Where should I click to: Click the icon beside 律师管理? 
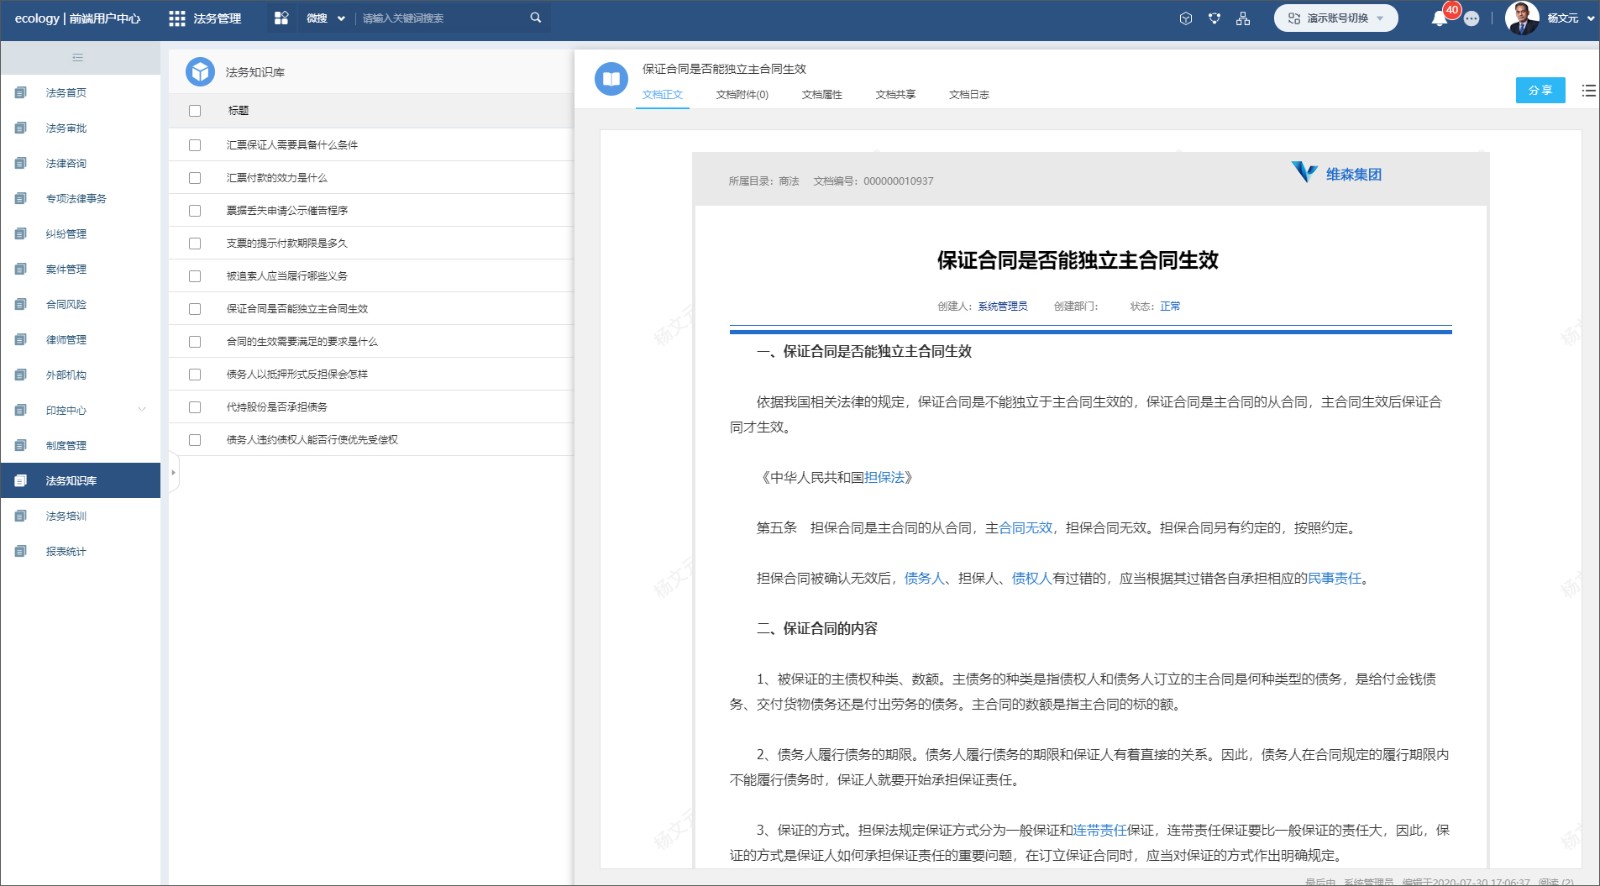(x=21, y=340)
